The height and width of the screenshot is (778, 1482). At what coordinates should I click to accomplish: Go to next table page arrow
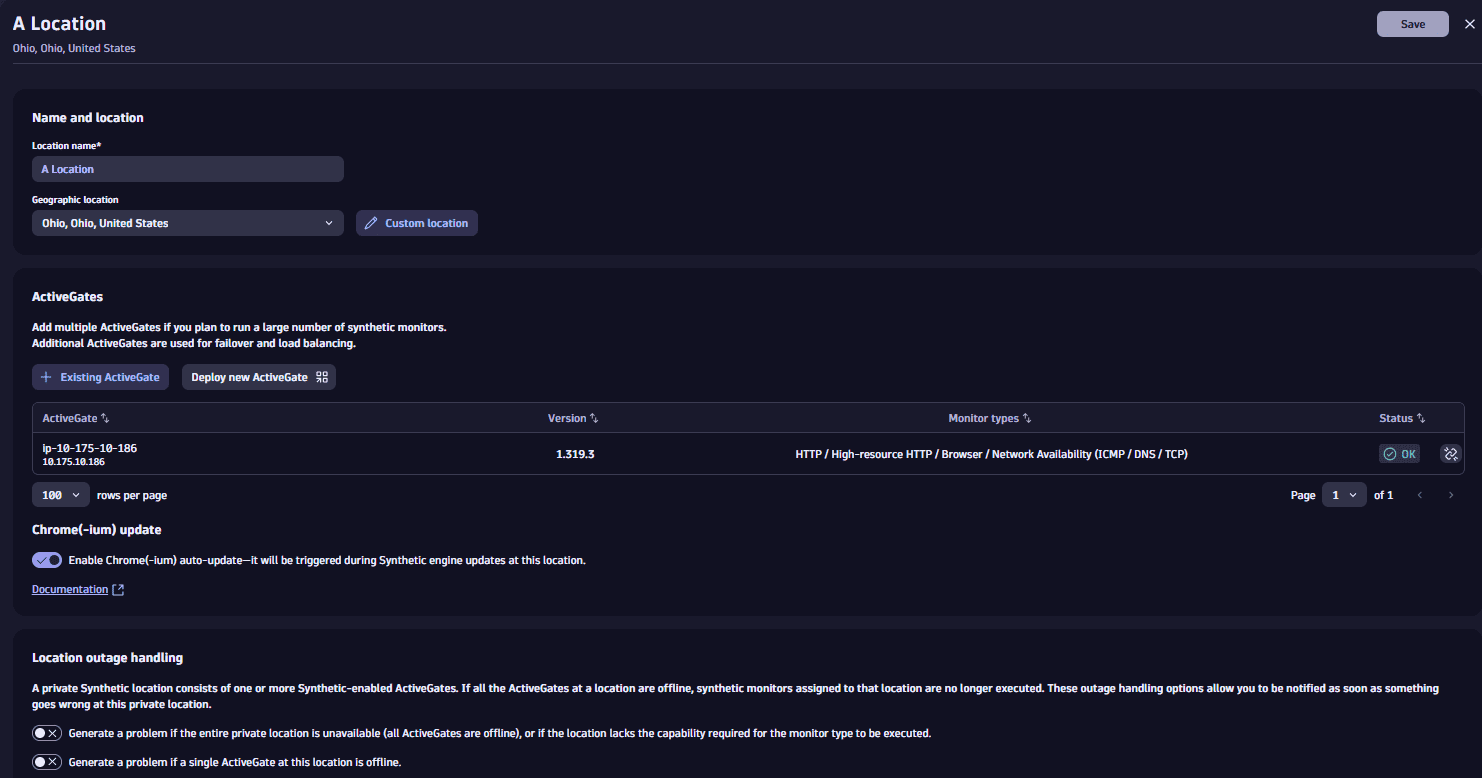[1451, 495]
